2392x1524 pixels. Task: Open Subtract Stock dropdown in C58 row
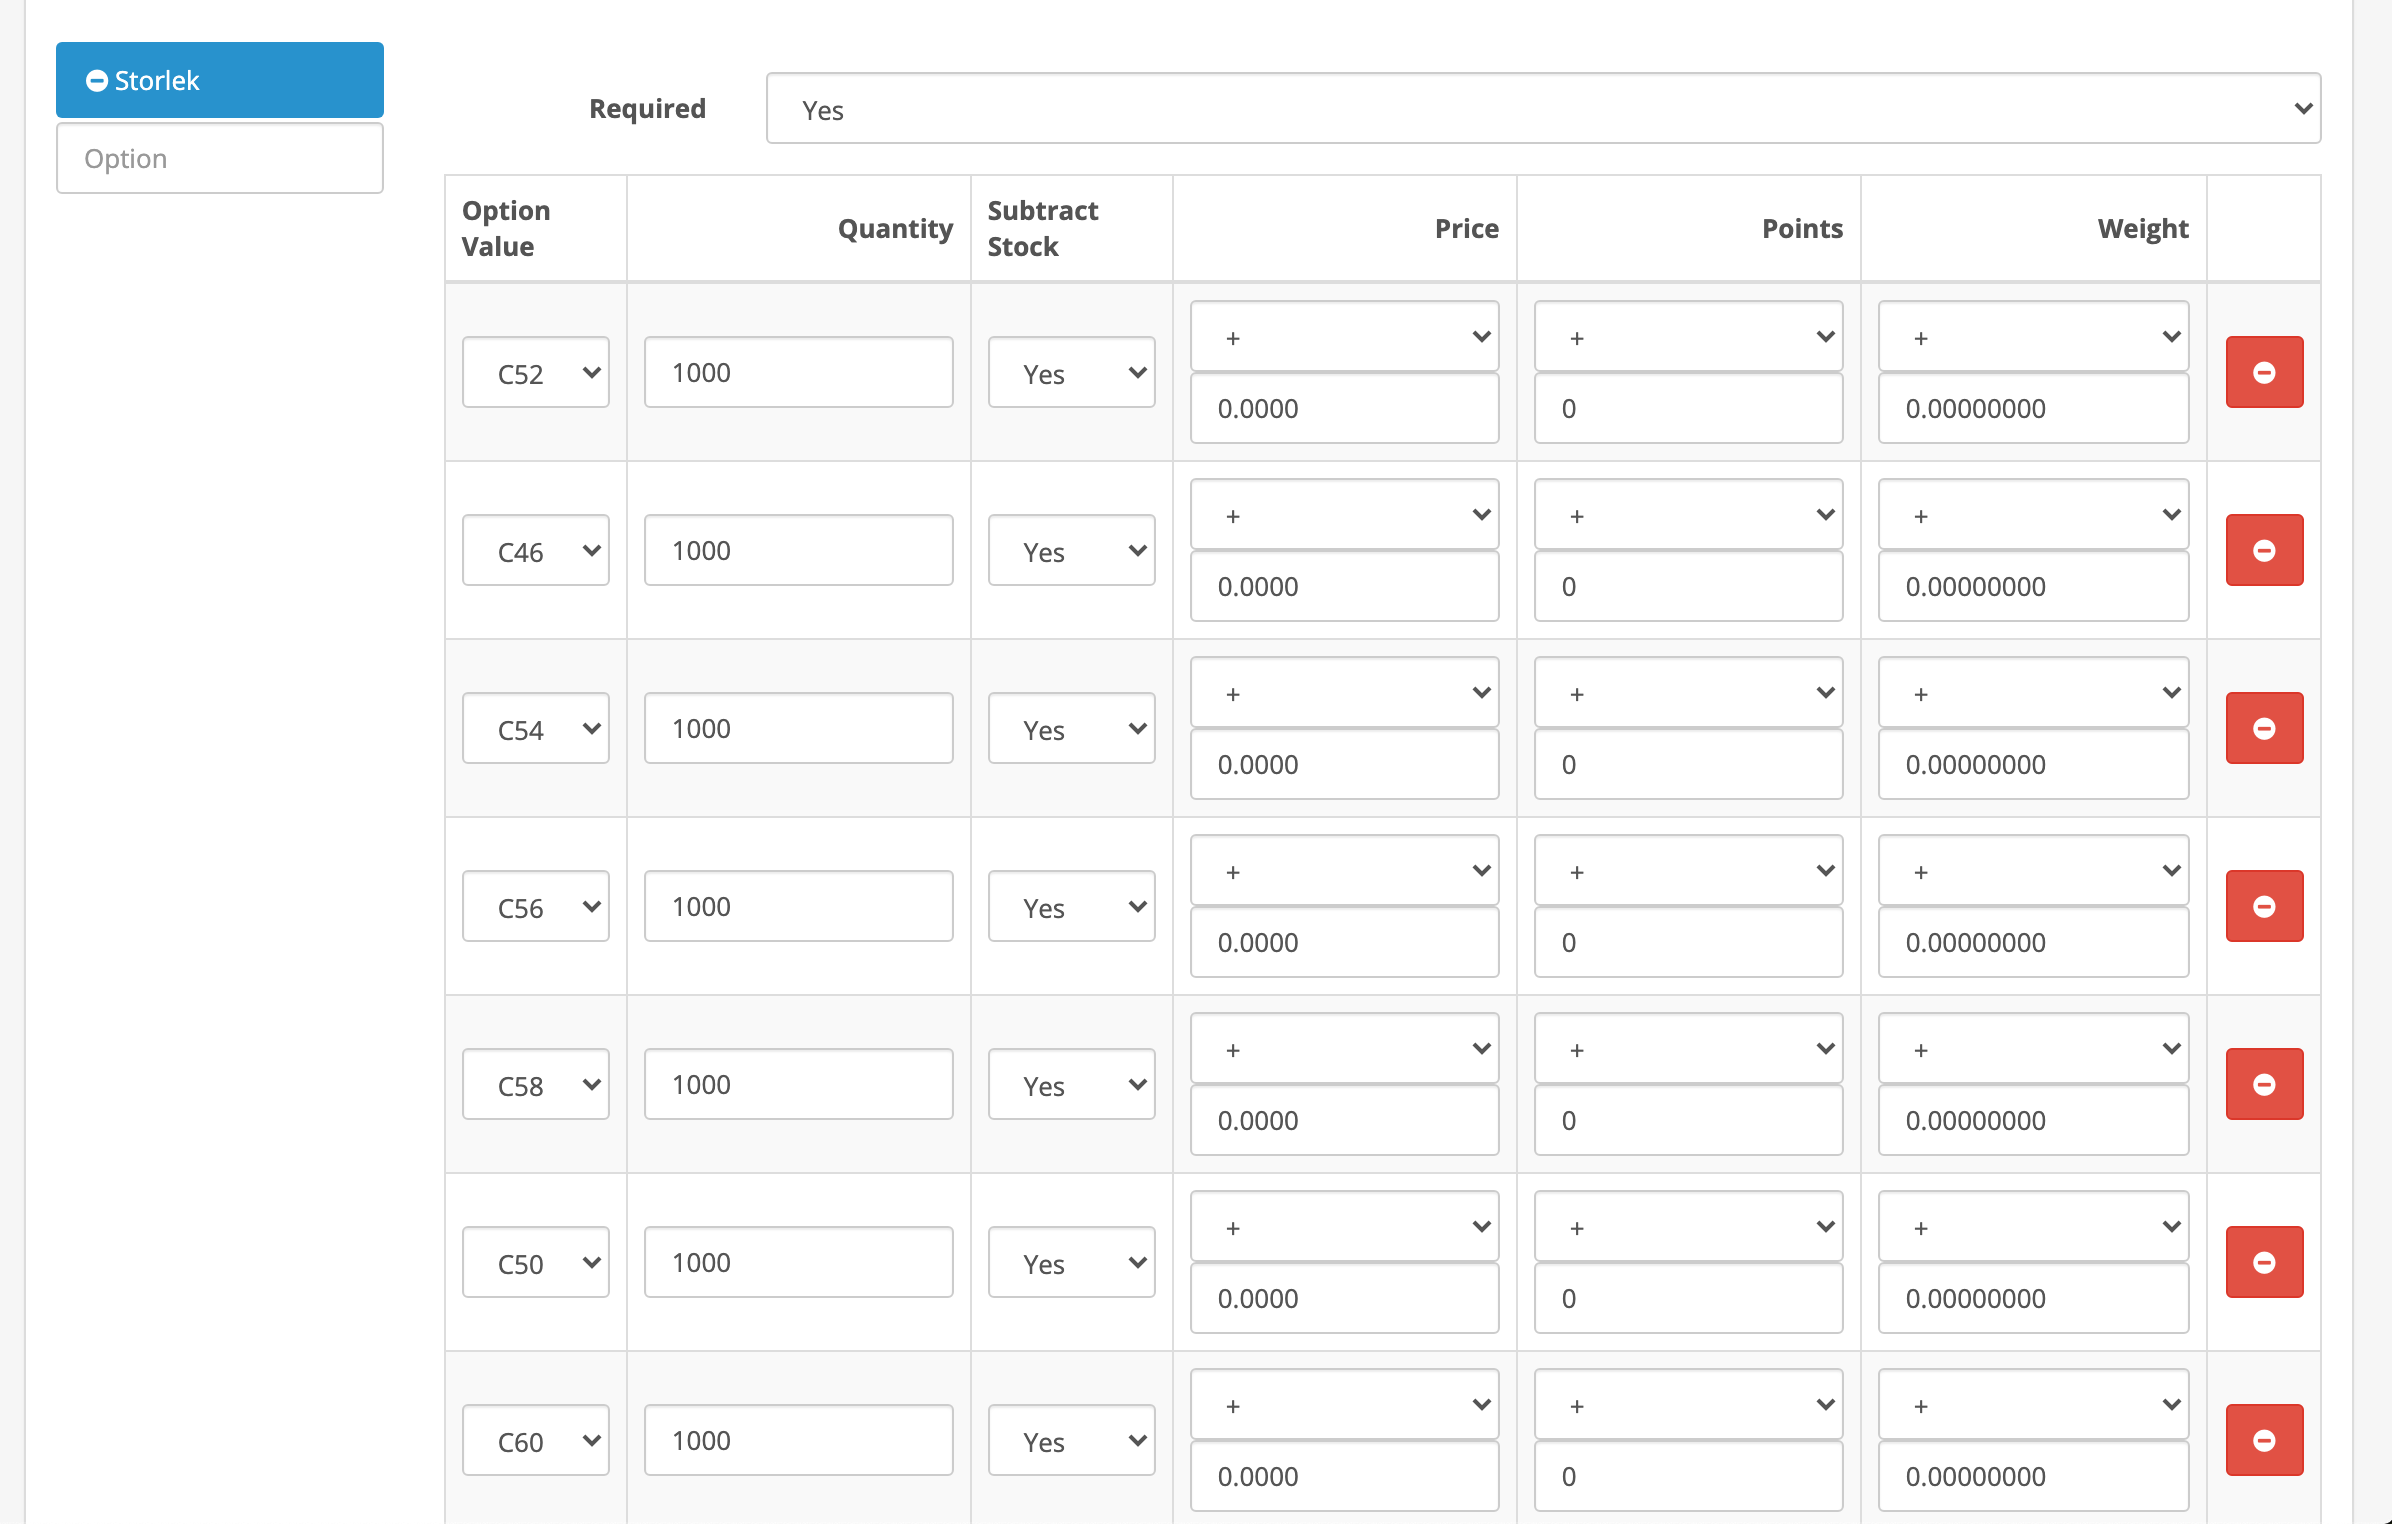(x=1072, y=1084)
